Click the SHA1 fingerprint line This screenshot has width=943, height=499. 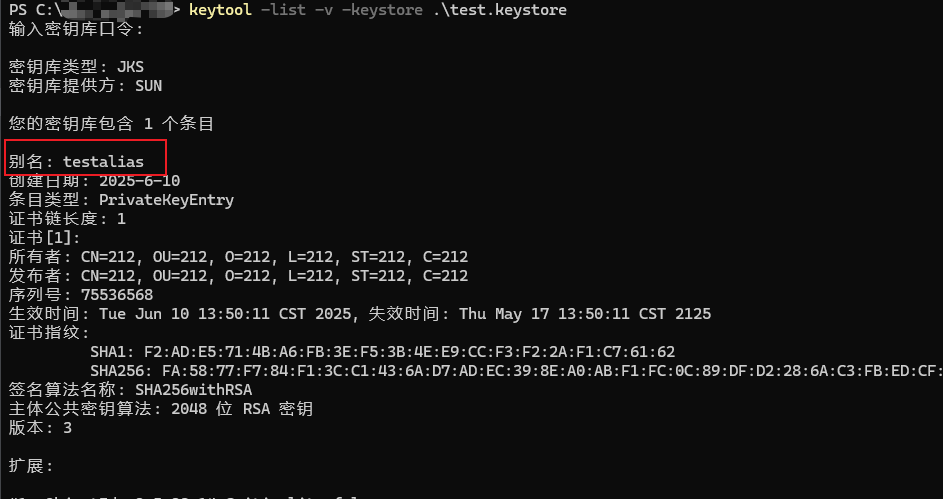pyautogui.click(x=382, y=352)
